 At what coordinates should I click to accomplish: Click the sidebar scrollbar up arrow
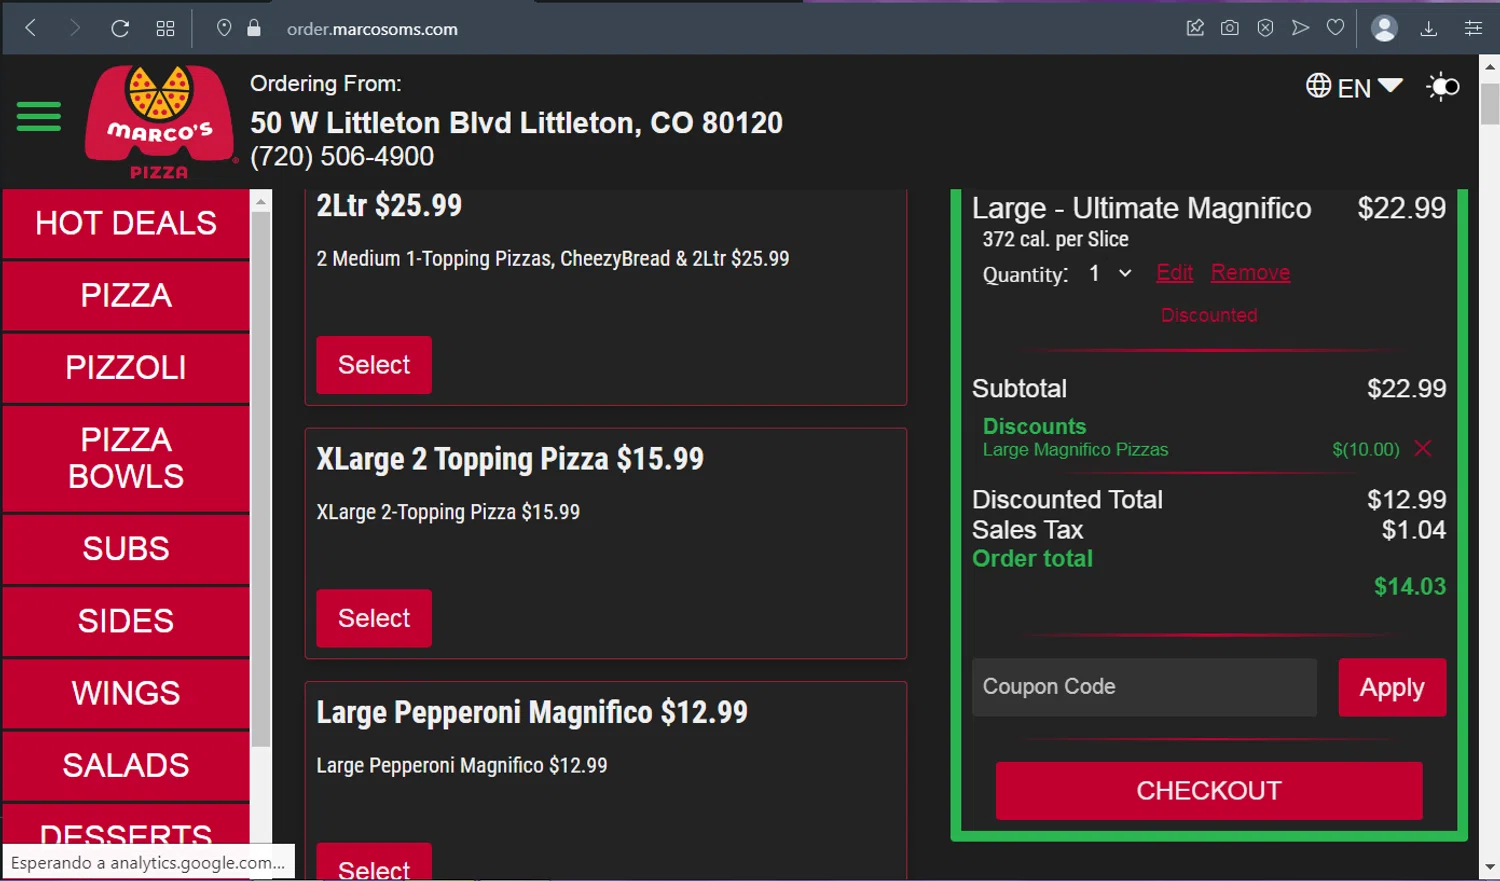tap(261, 201)
